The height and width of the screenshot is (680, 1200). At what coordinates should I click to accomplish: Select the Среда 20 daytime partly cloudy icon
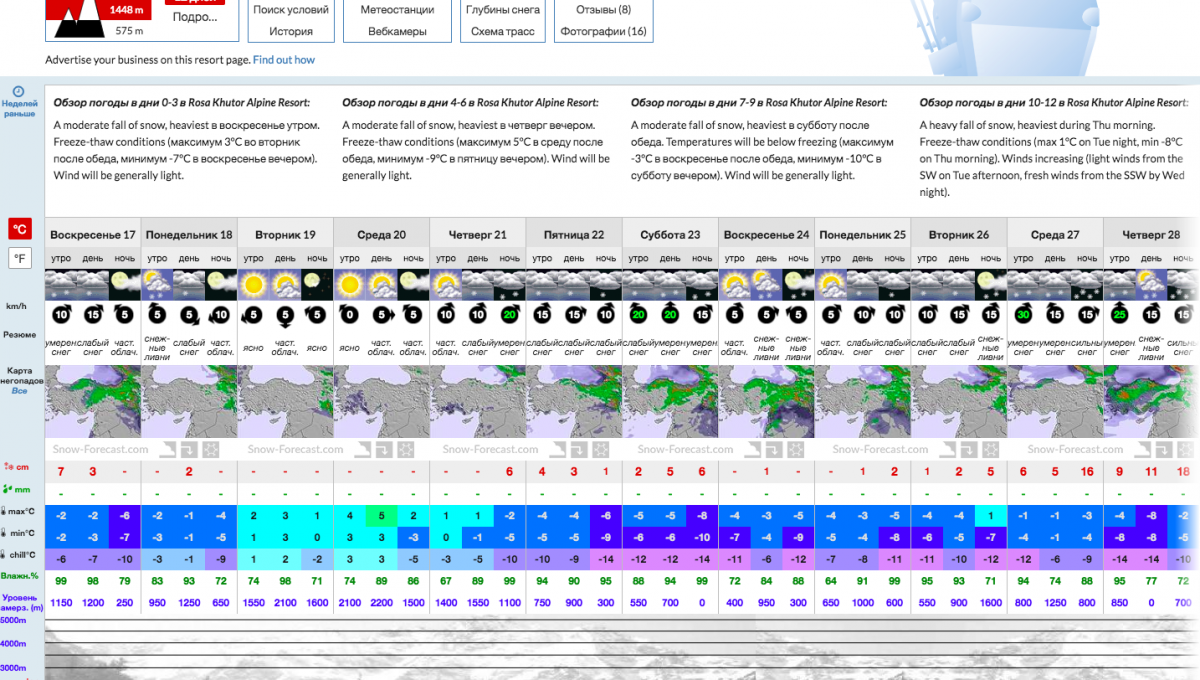pyautogui.click(x=381, y=283)
